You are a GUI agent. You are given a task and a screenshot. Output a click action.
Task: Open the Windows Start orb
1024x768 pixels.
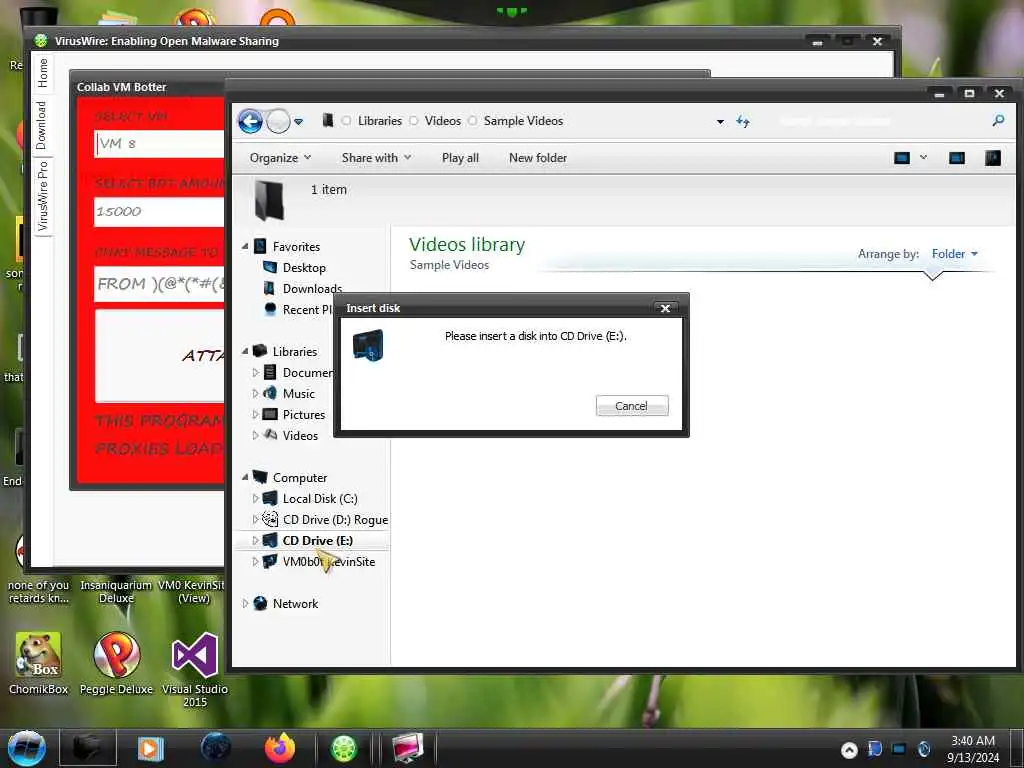coord(26,747)
